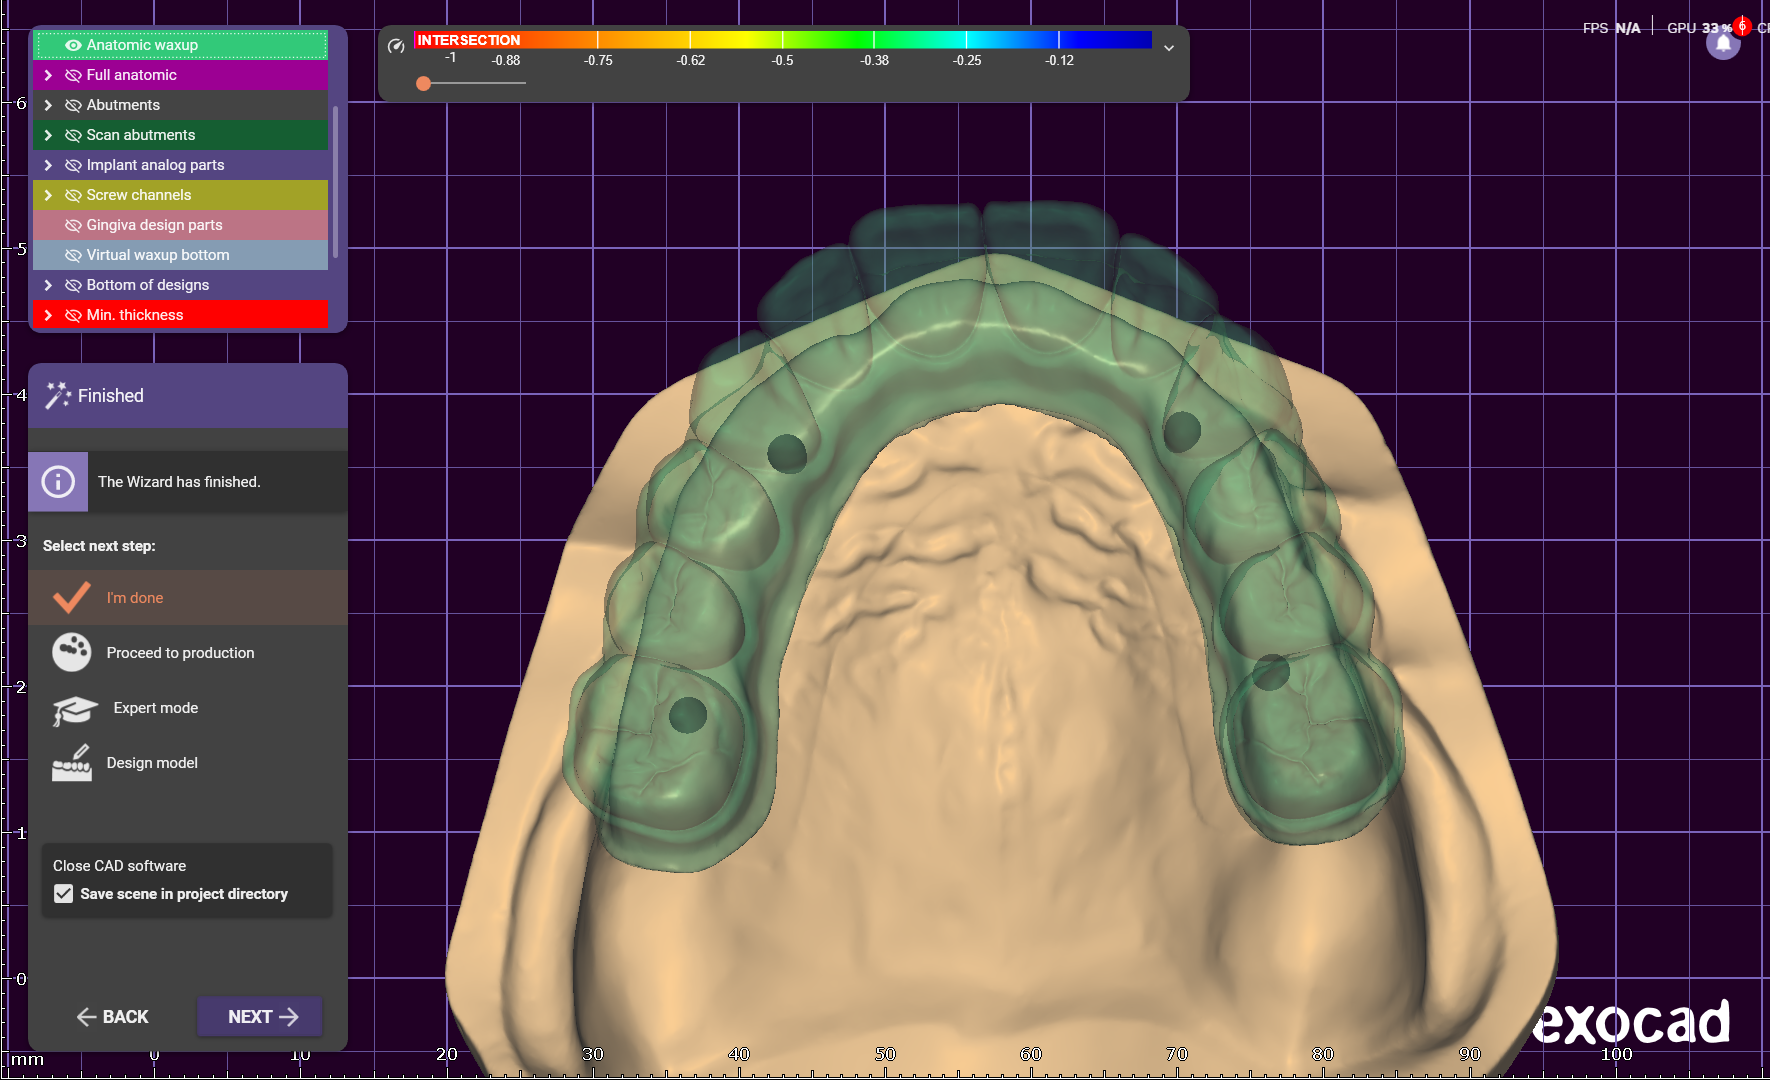1770x1080 pixels.
Task: Click the I'm done checkmark icon
Action: [x=72, y=597]
